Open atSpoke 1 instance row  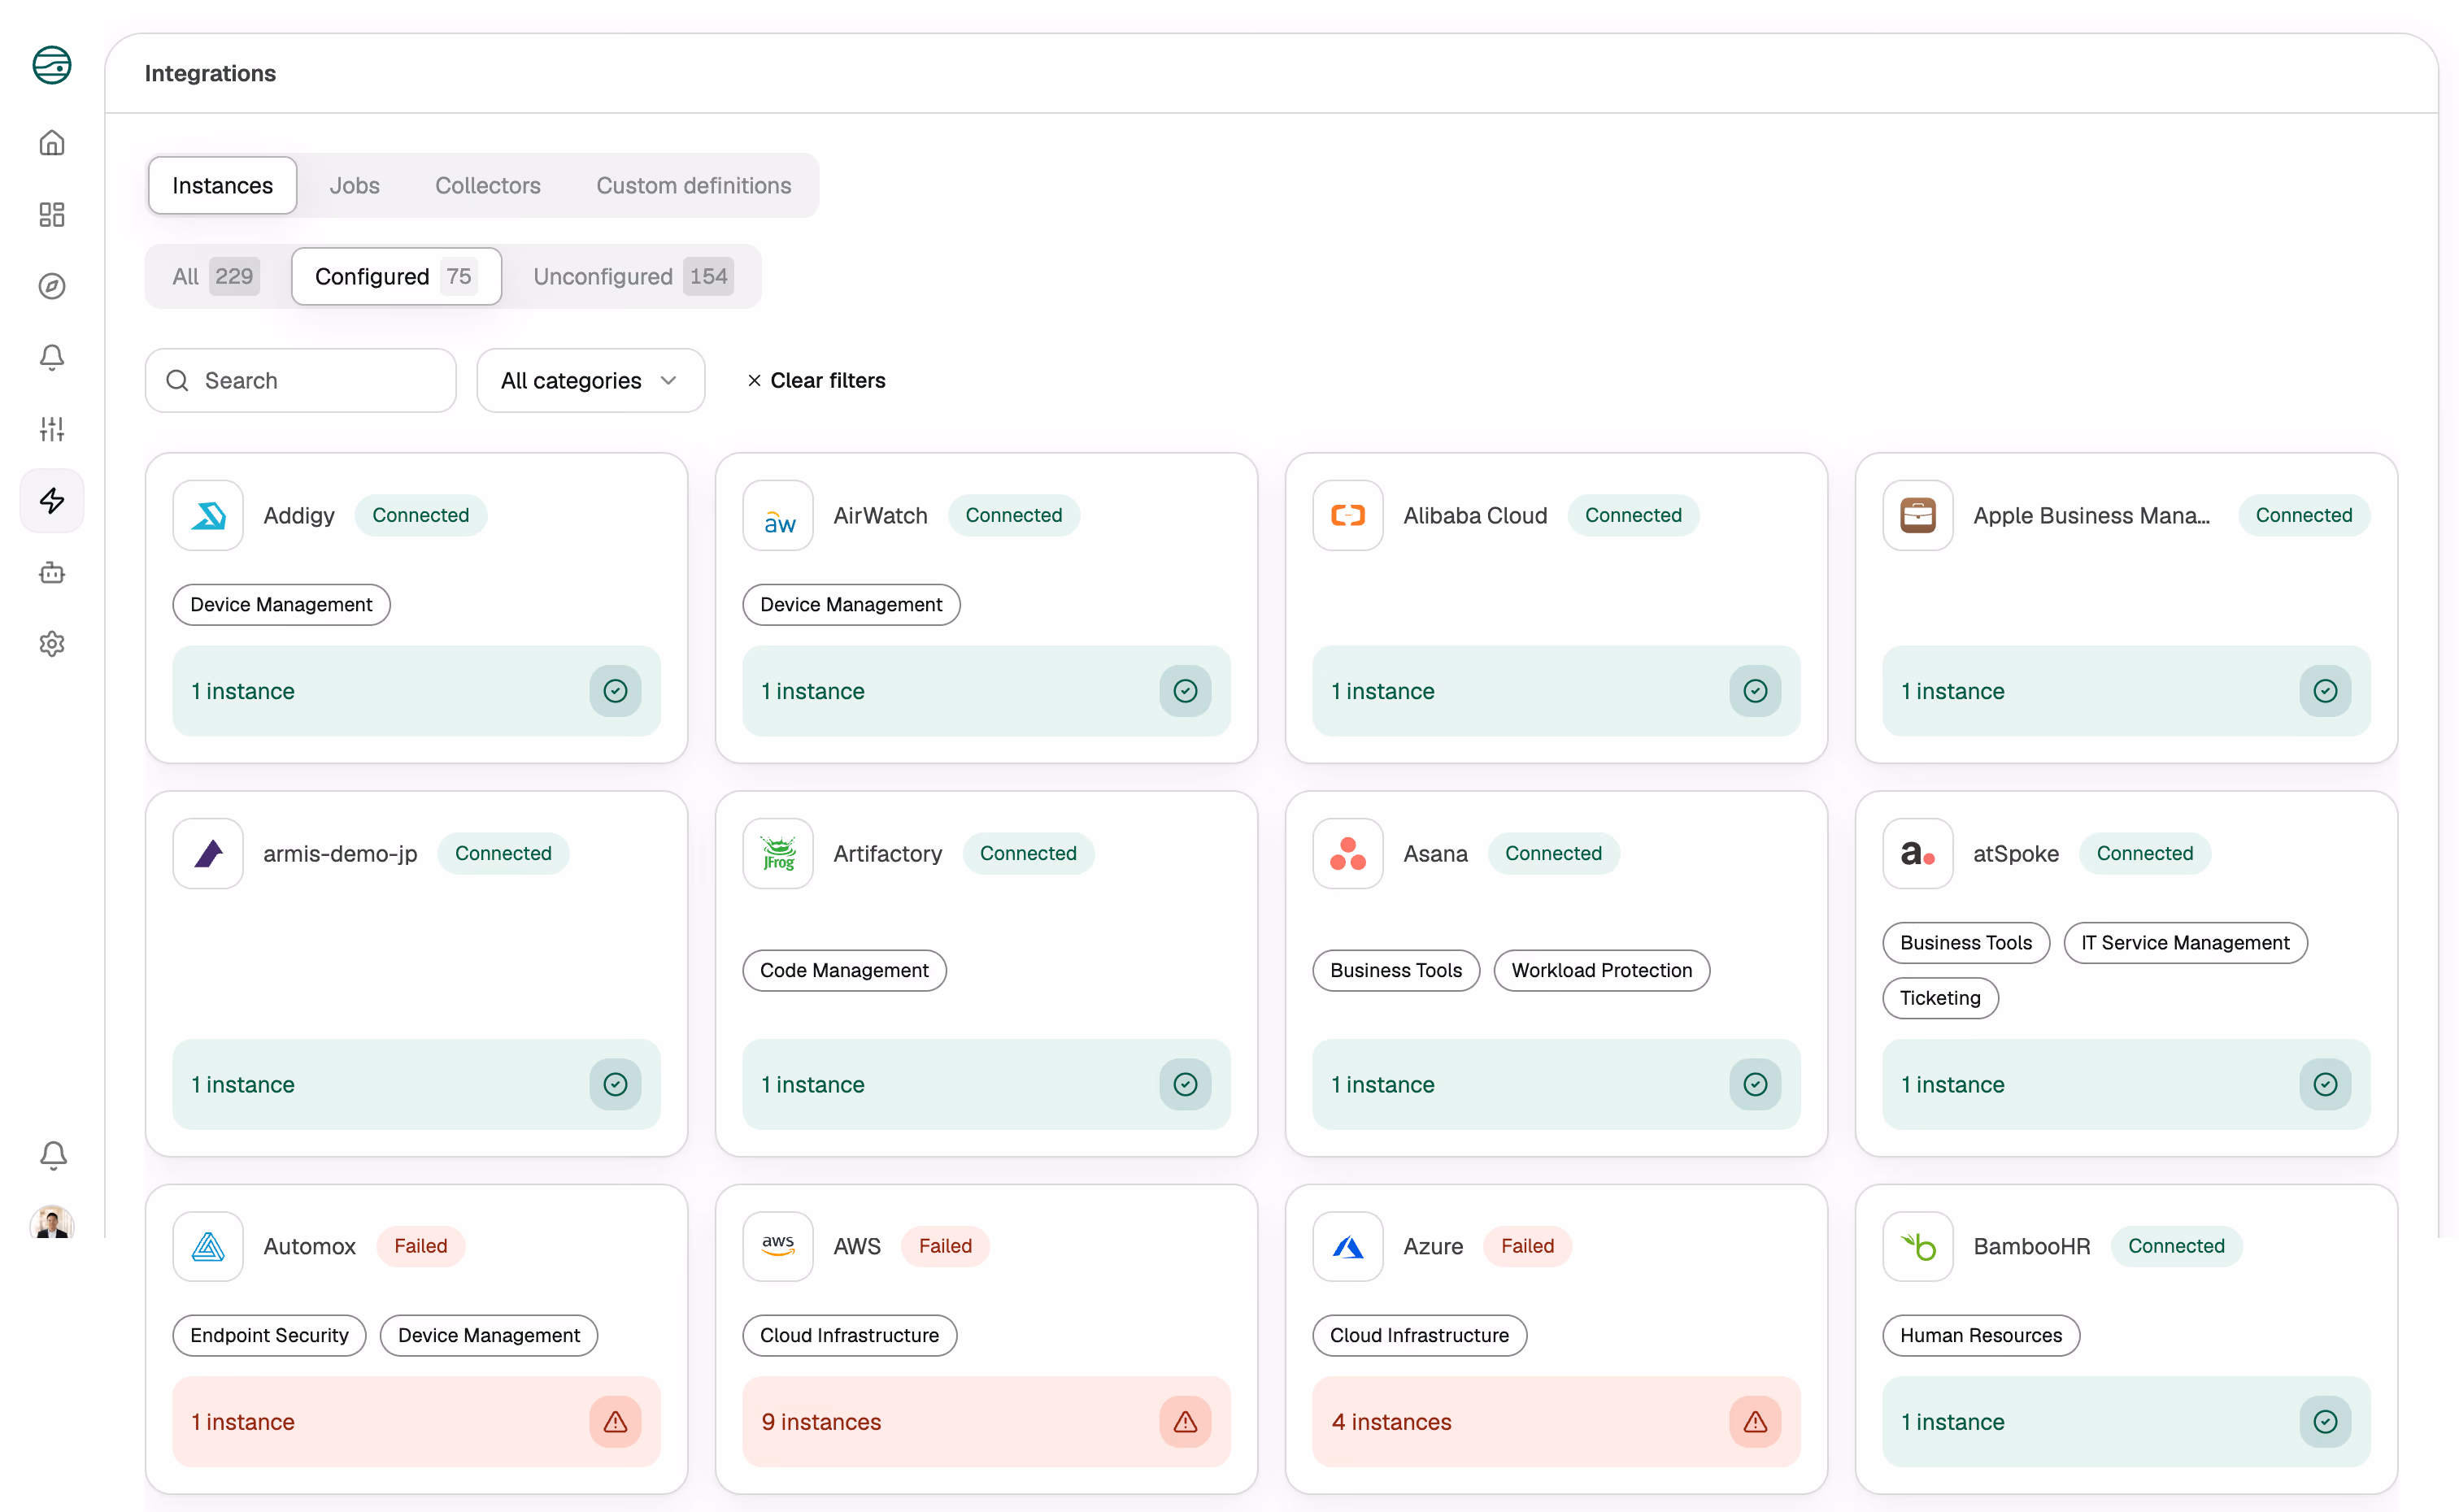[2126, 1084]
